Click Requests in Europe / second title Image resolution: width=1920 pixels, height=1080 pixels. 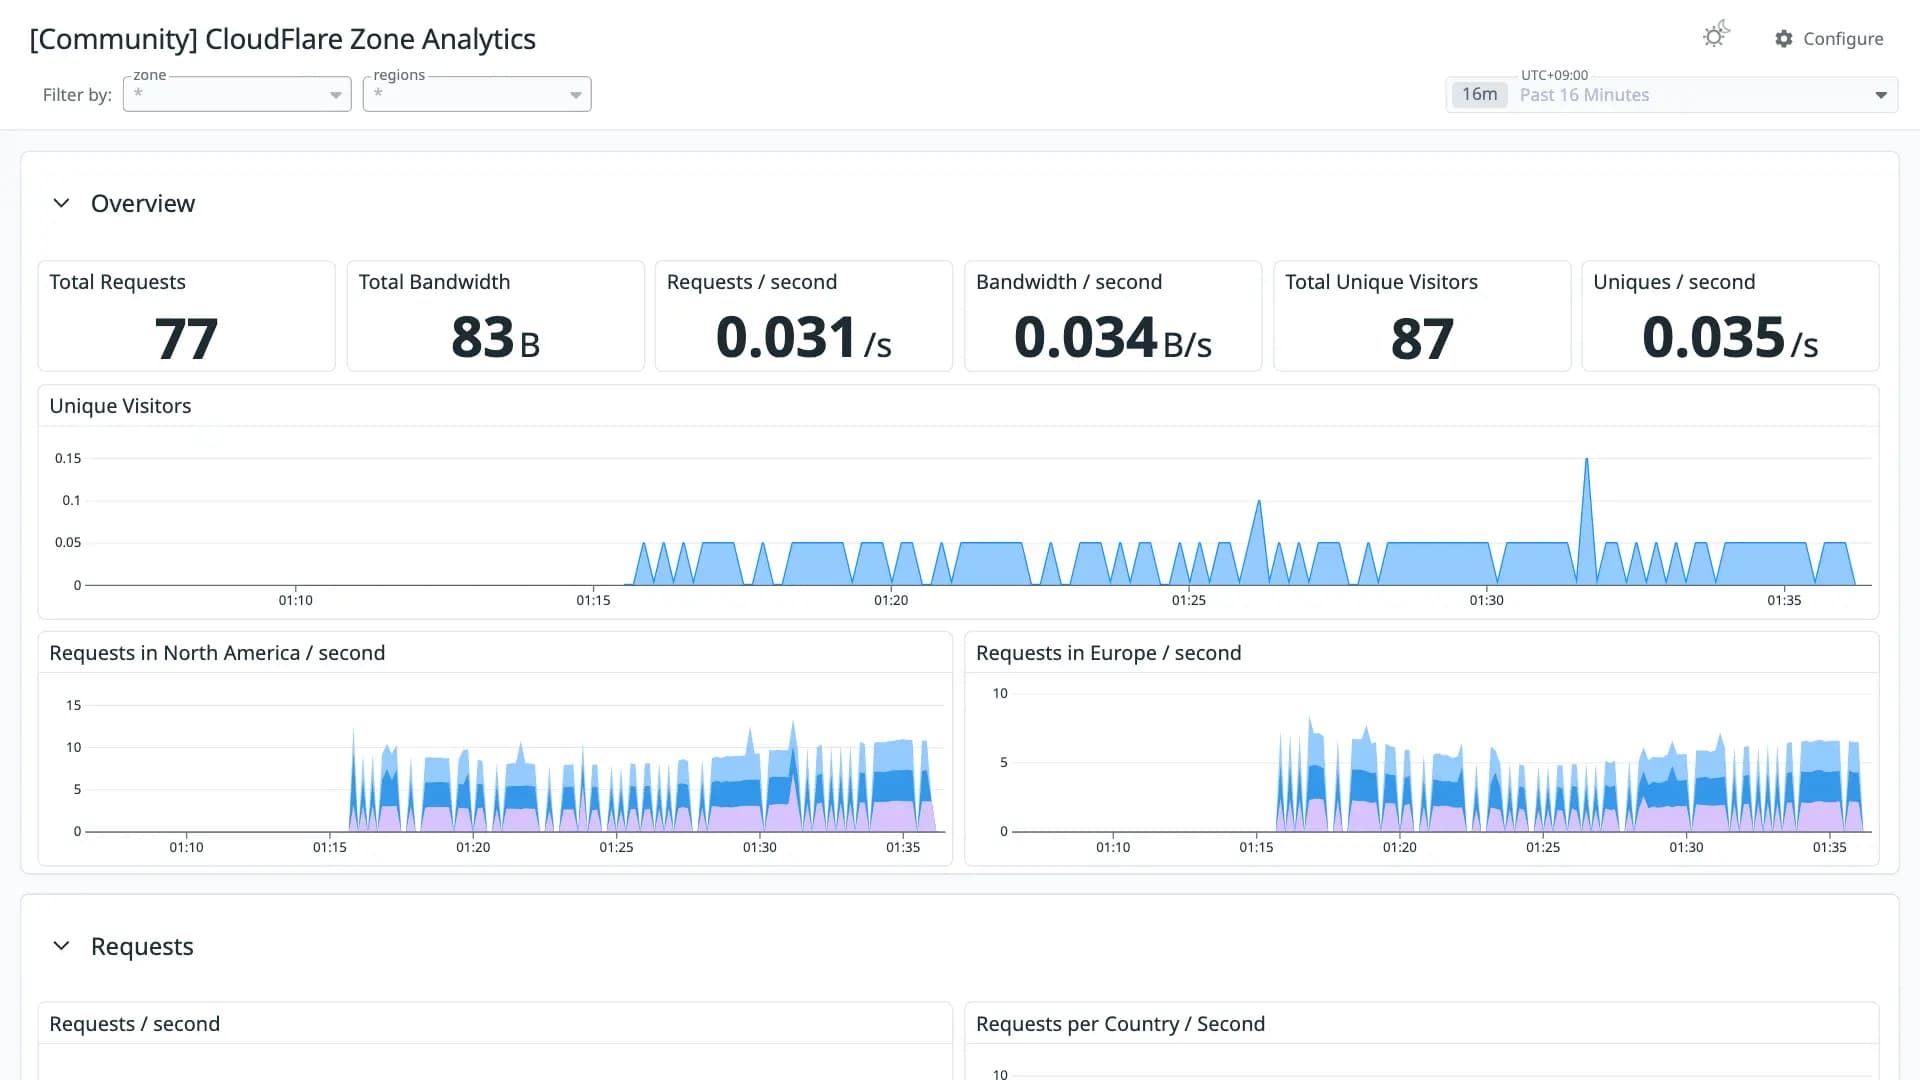tap(1108, 653)
